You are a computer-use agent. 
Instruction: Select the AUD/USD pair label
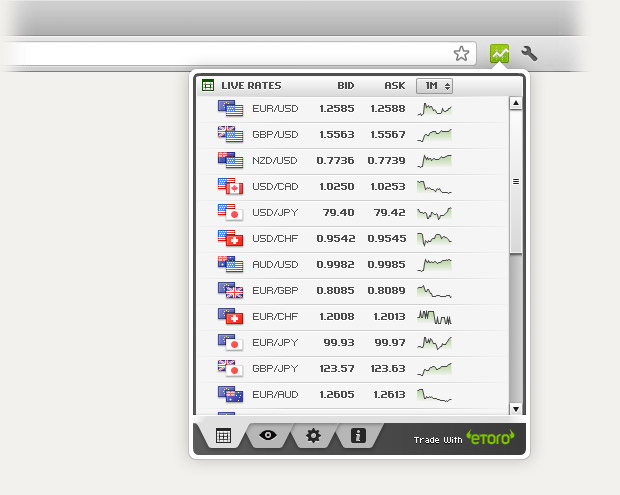275,265
